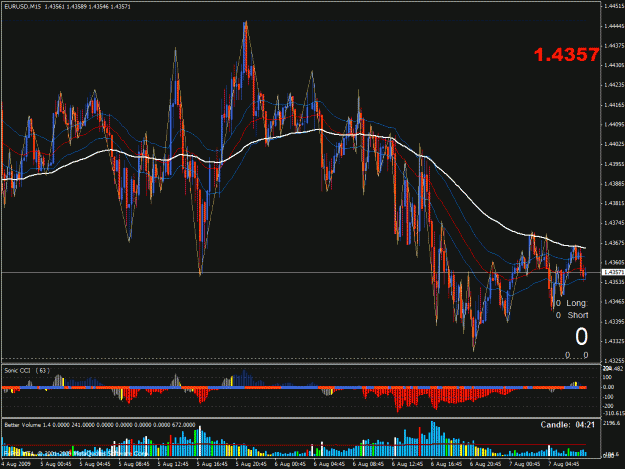Click the Sonic CCI (63) indicator label
Screen dimensions: 625x469
click(x=27, y=371)
